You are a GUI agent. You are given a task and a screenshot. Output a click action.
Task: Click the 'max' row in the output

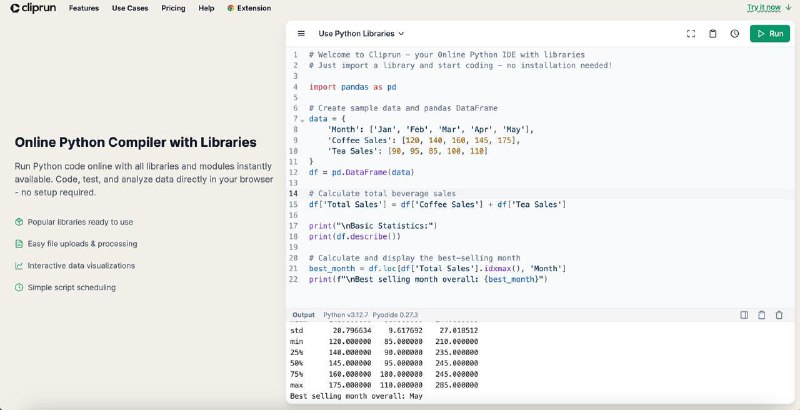pos(384,385)
